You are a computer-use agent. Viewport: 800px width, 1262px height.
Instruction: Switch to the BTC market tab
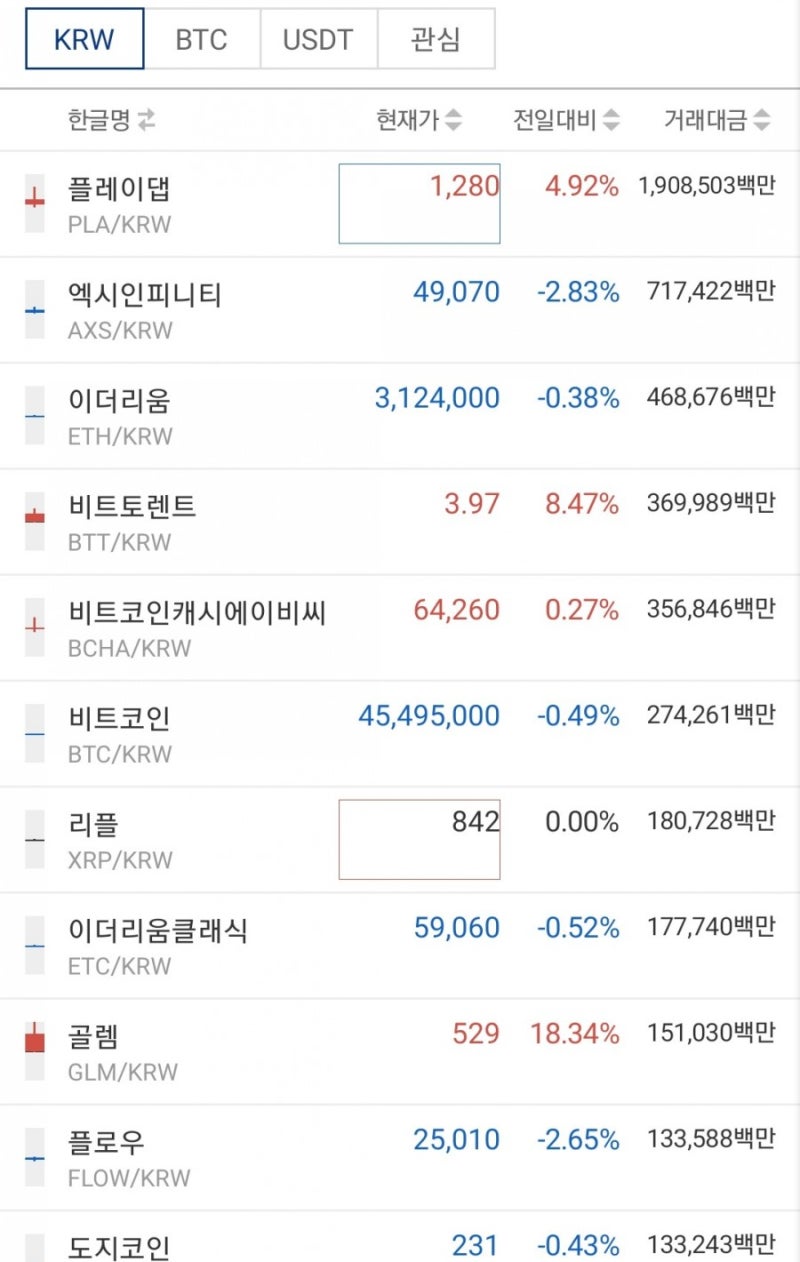(202, 39)
